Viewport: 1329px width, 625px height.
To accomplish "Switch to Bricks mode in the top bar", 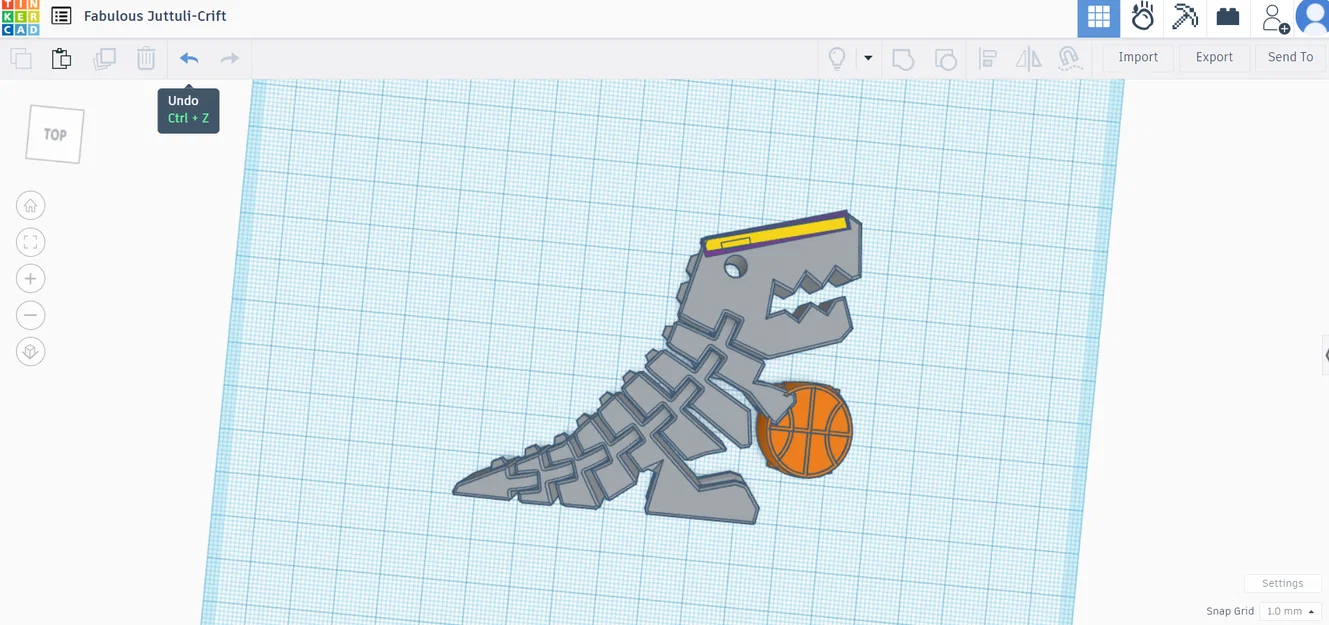I will pyautogui.click(x=1228, y=16).
